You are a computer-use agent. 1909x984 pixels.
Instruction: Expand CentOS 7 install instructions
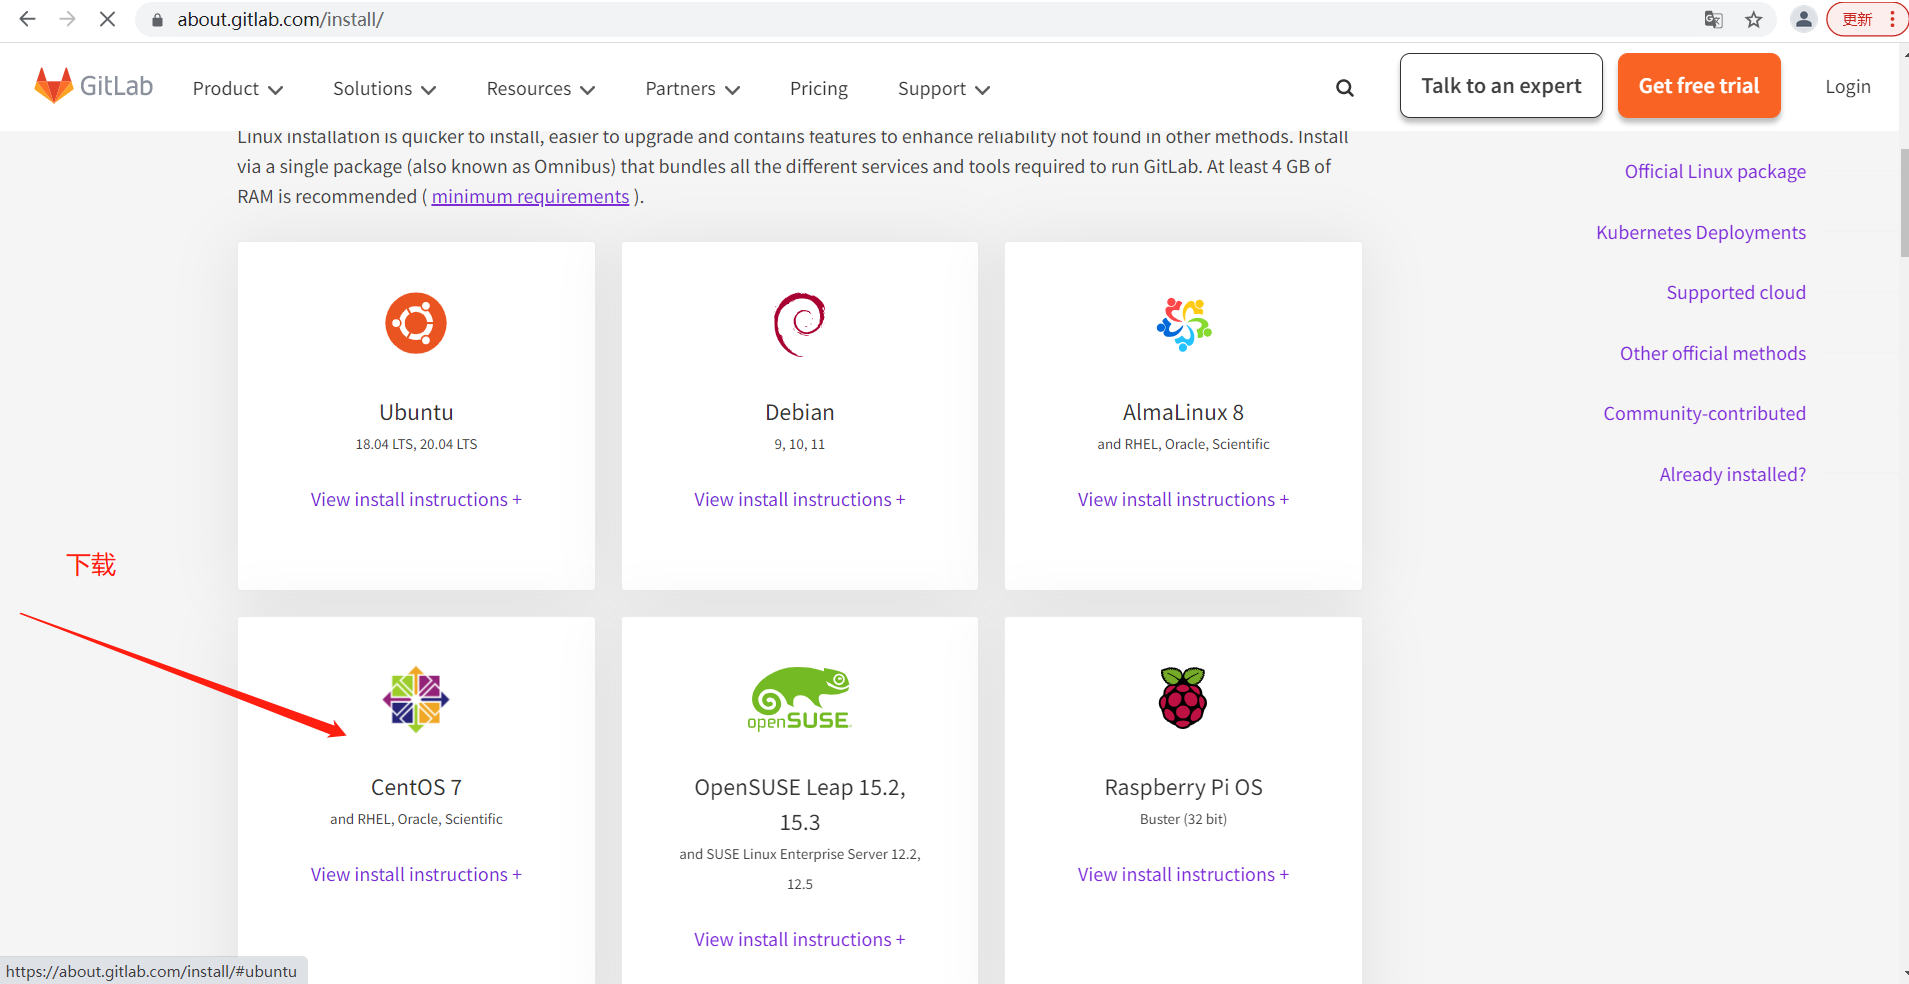[x=416, y=874]
